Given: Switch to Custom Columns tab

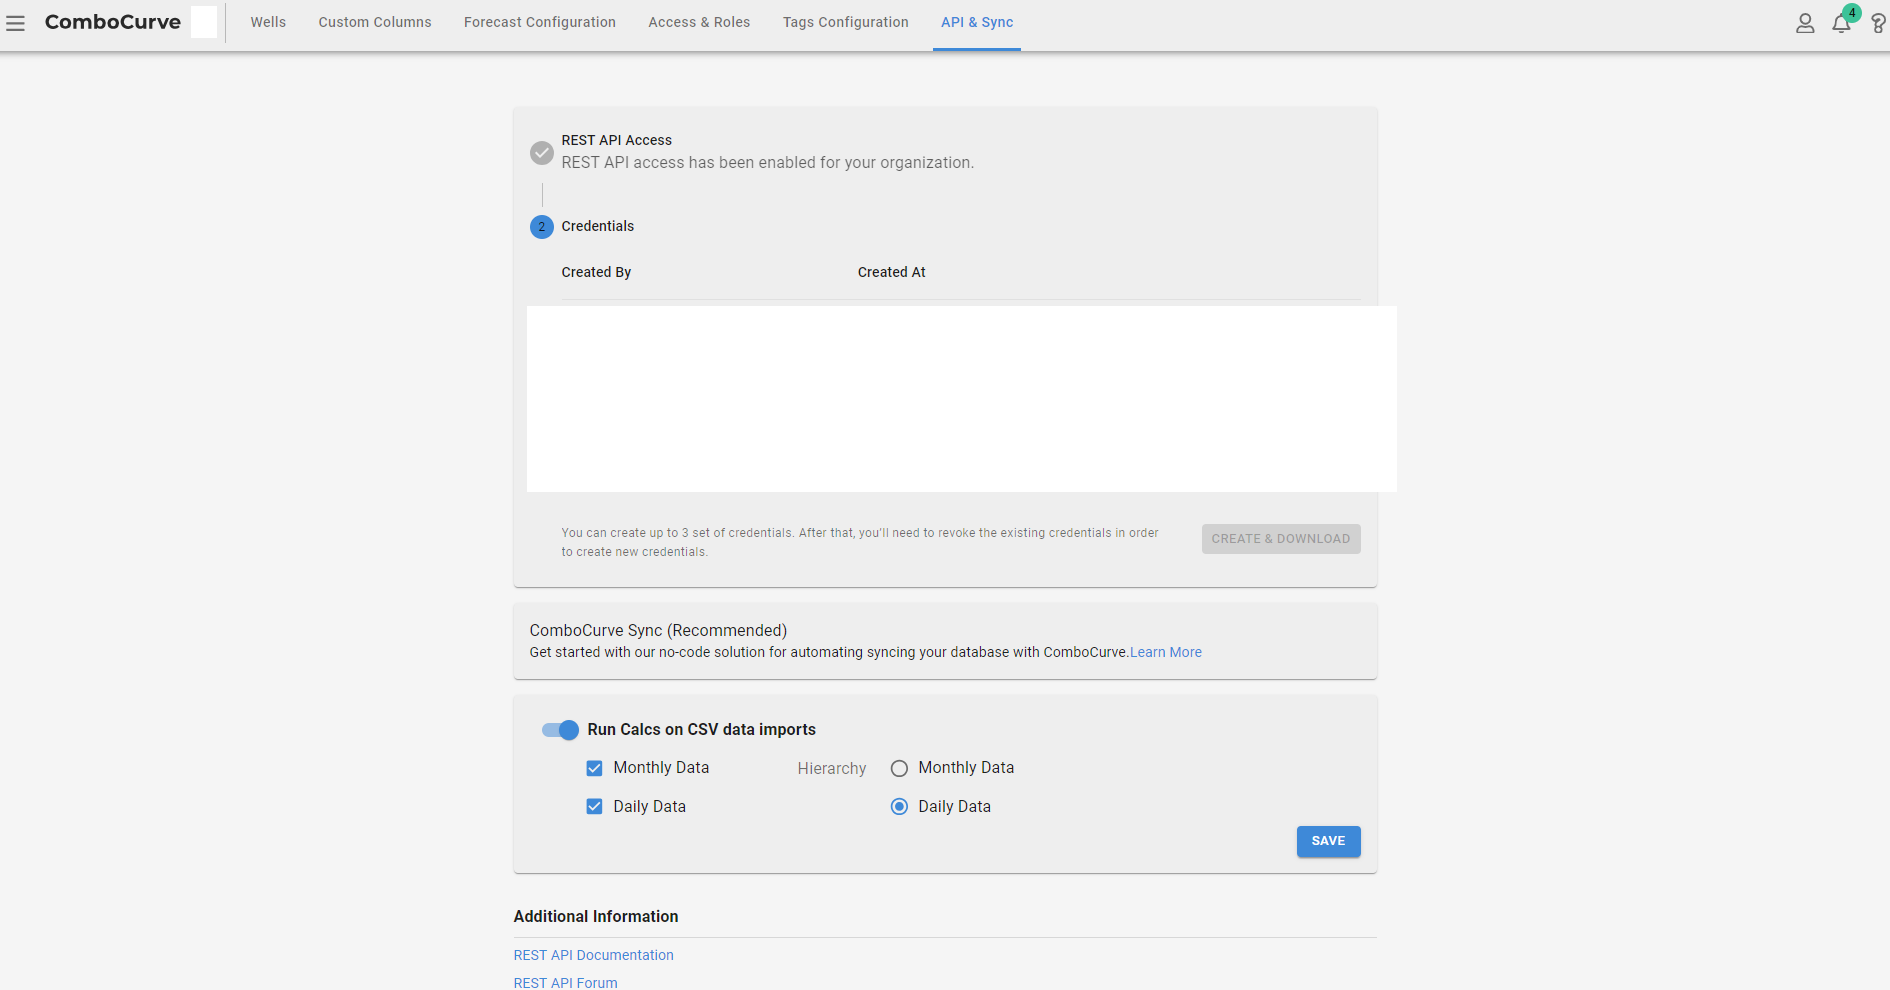Looking at the screenshot, I should pos(375,22).
